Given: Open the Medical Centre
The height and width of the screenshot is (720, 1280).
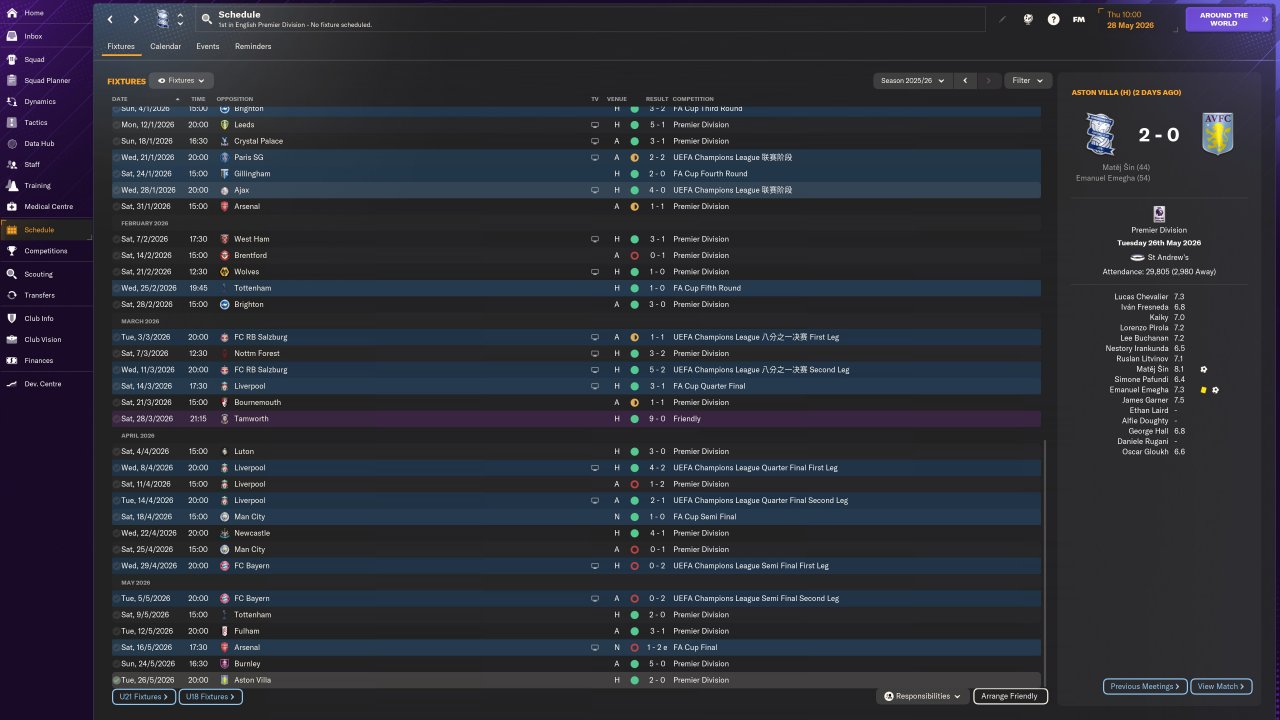Looking at the screenshot, I should tap(46, 207).
